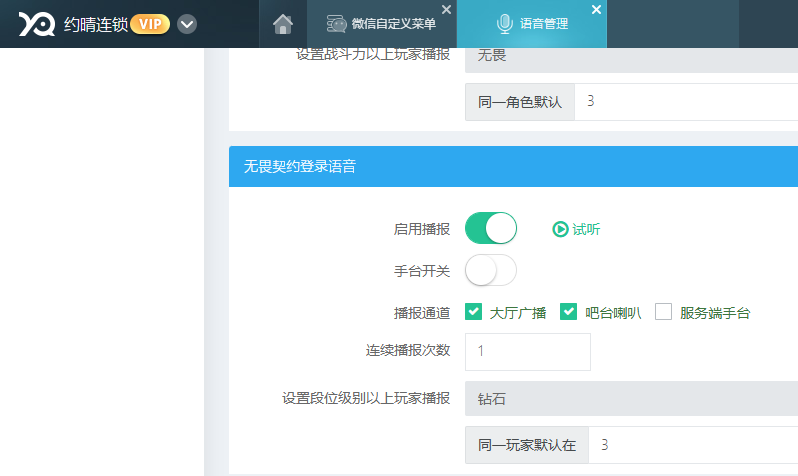Click the 同一角色默认 label
Viewport: 798px width, 476px height.
point(520,102)
